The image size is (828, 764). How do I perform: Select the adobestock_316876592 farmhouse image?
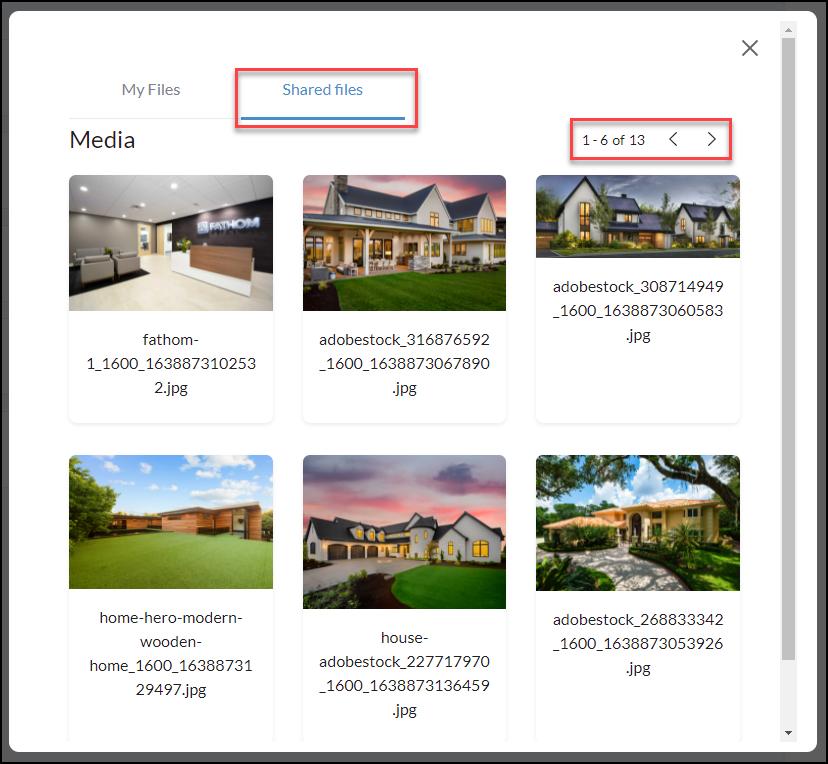click(404, 243)
